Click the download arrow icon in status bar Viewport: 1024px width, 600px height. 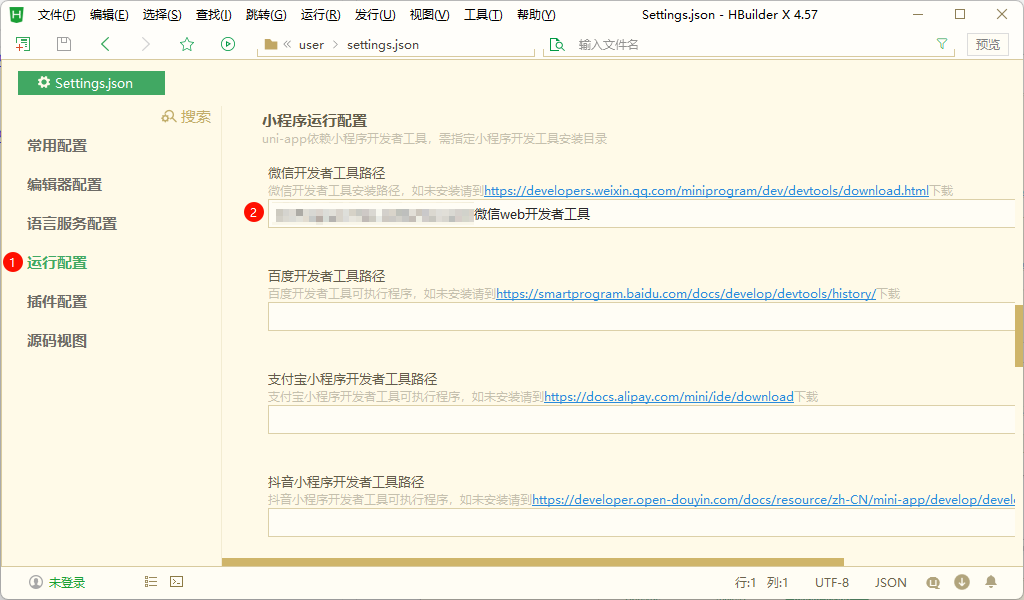[962, 581]
